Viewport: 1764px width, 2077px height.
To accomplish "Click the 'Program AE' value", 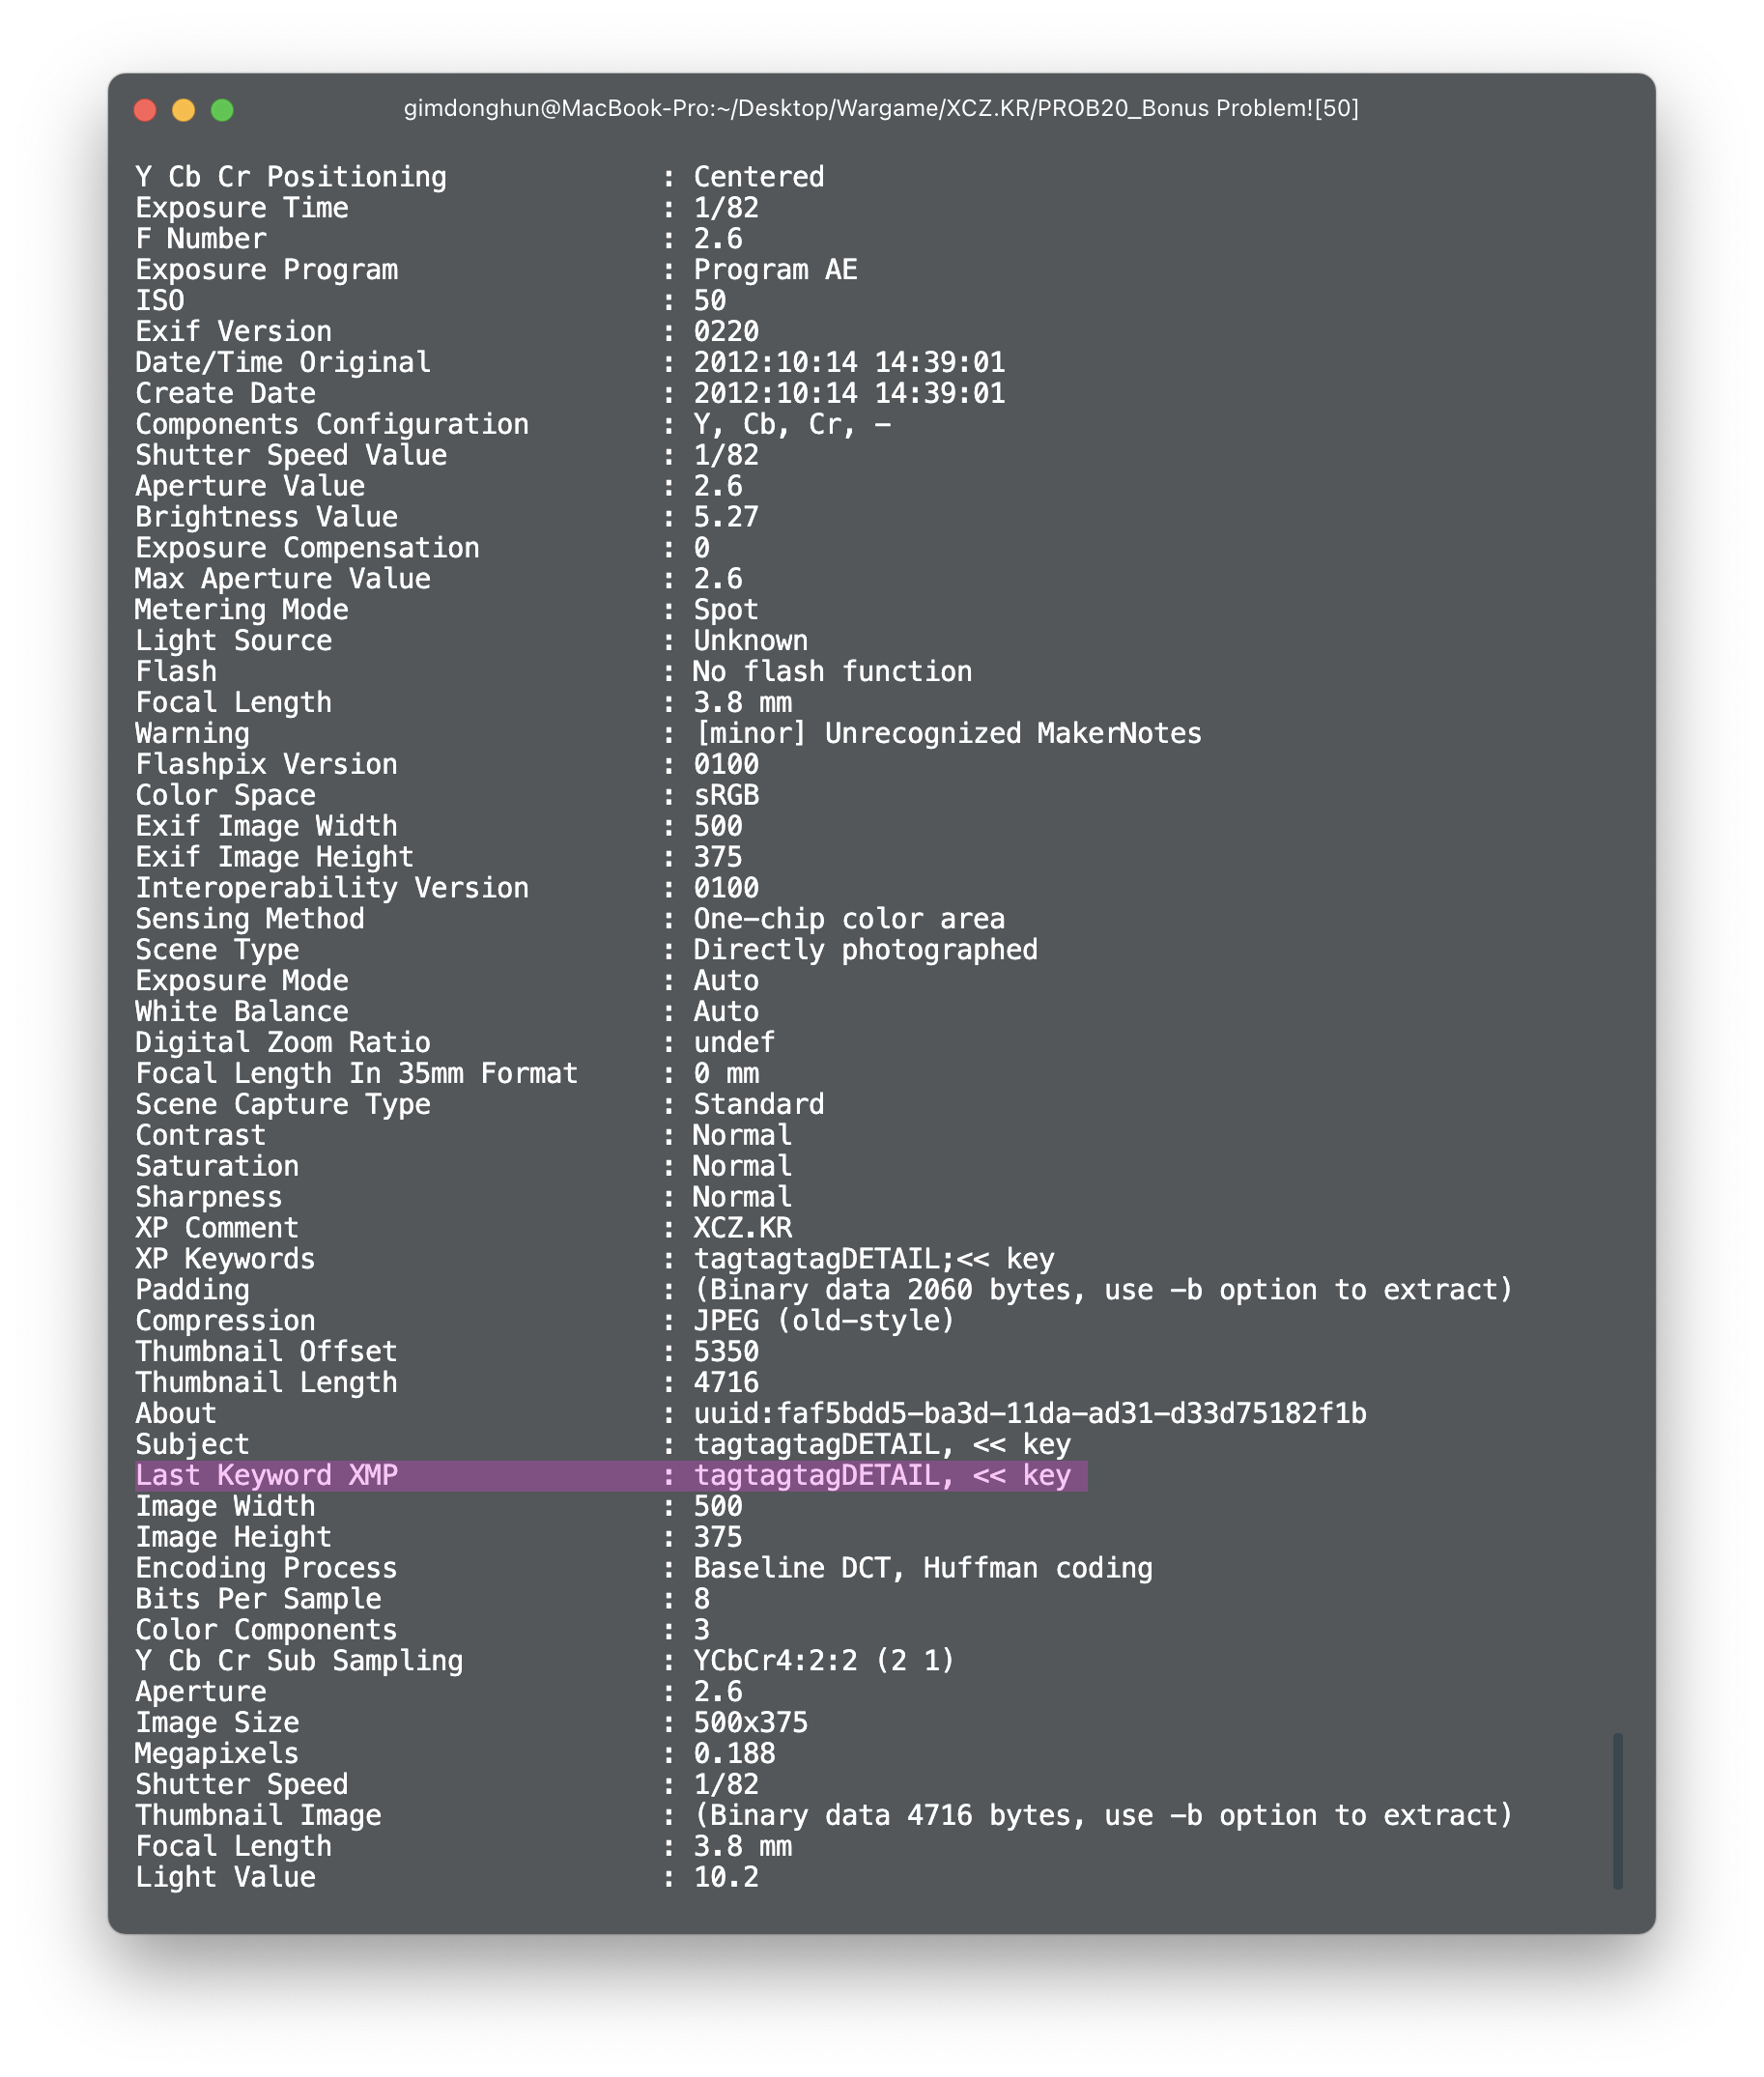I will pos(776,270).
